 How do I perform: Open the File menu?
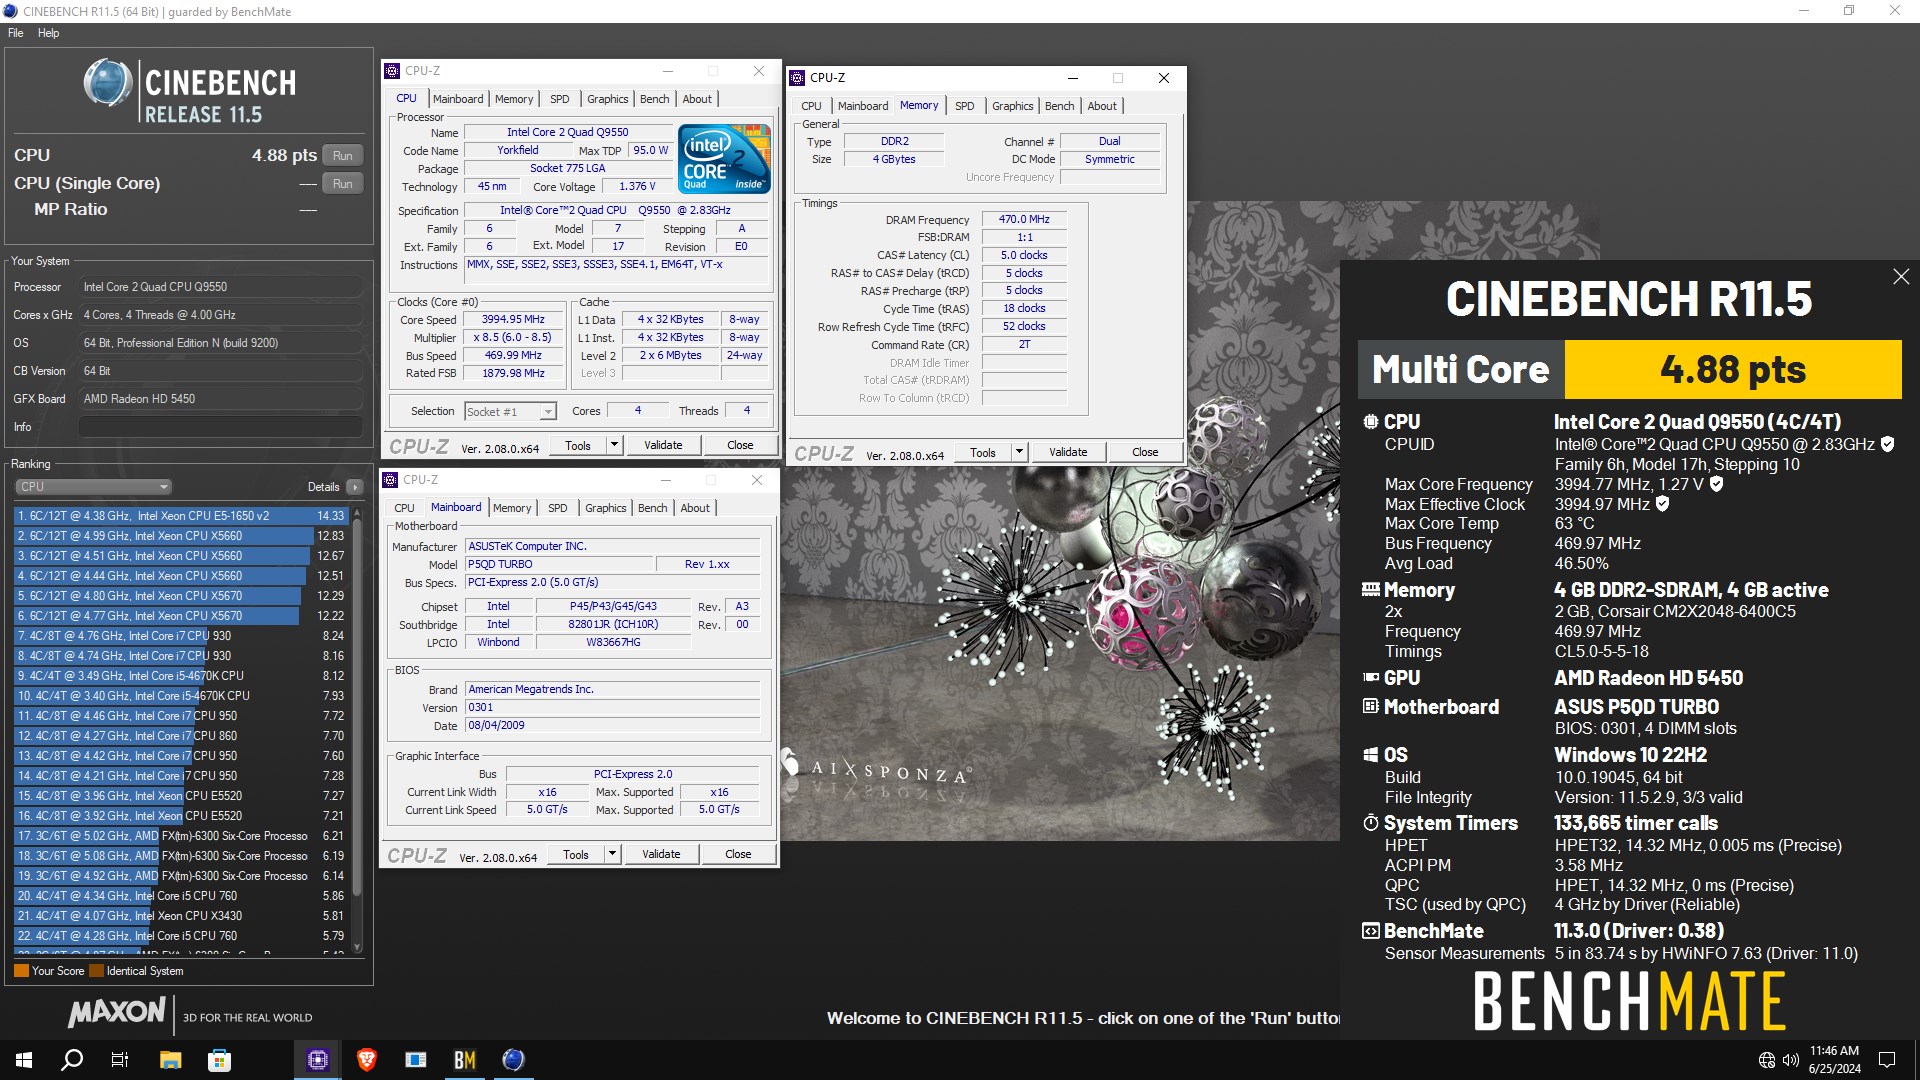point(16,33)
